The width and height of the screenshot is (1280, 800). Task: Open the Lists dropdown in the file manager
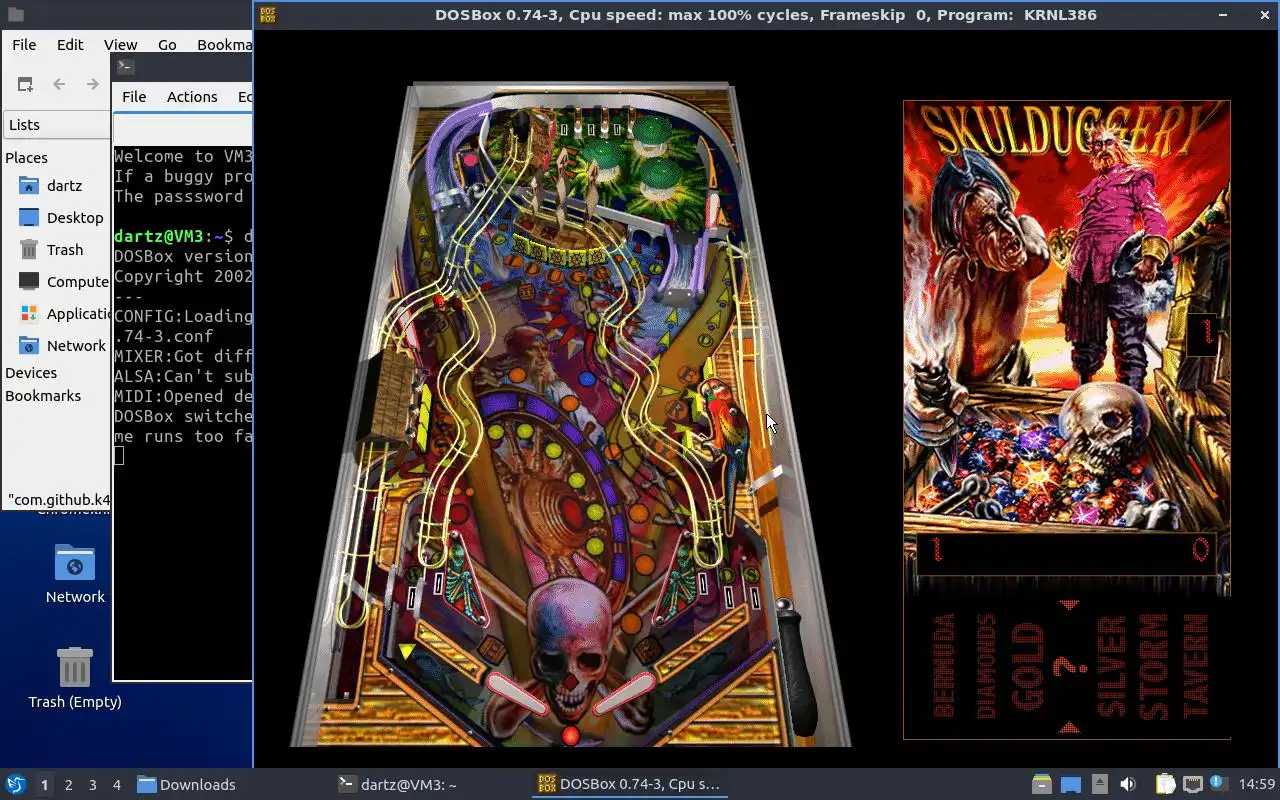click(56, 125)
